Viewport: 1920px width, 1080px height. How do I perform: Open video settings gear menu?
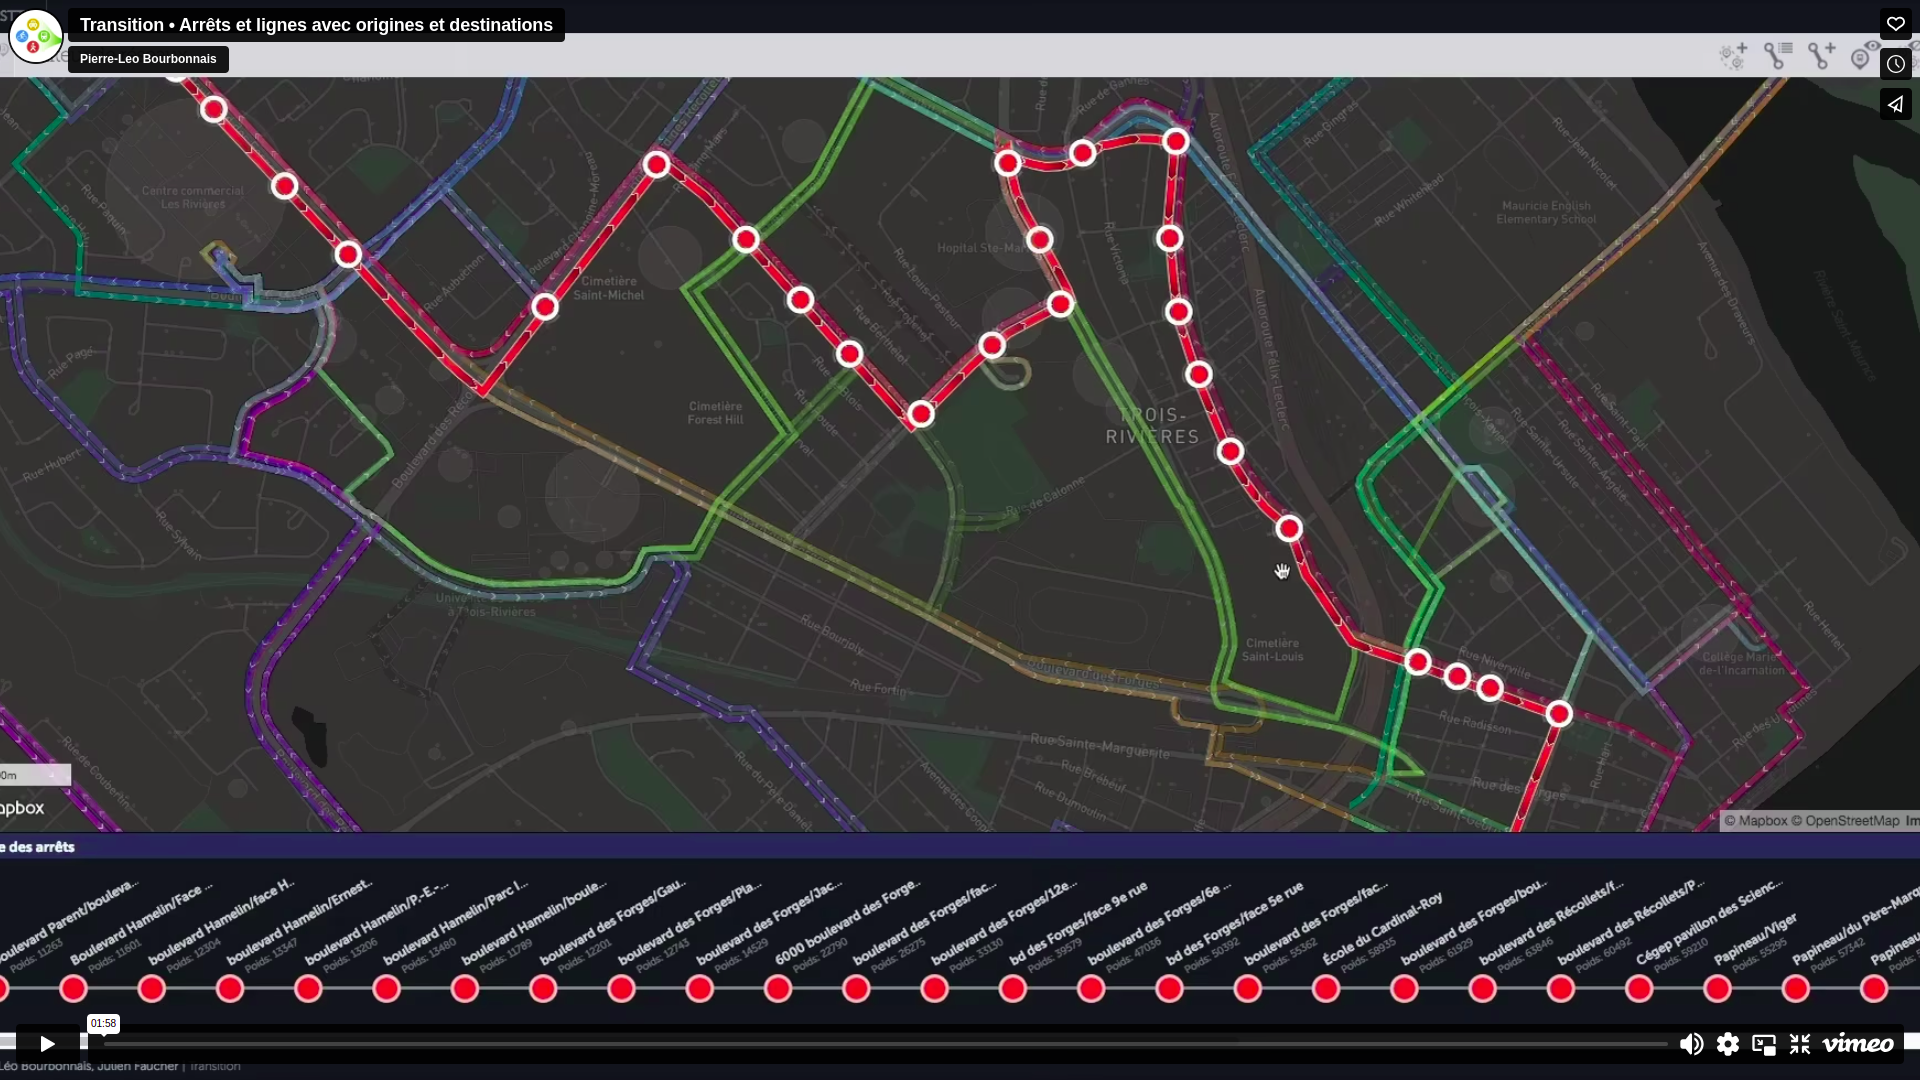point(1728,1044)
